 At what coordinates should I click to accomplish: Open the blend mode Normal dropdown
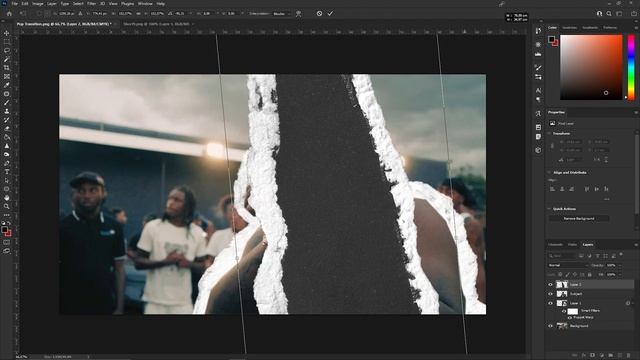point(567,265)
